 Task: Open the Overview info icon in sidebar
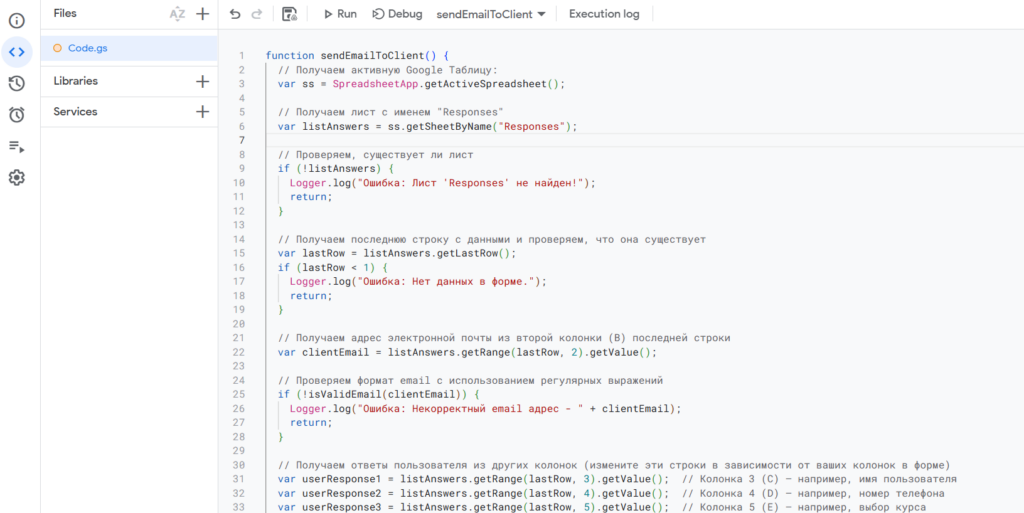click(16, 21)
